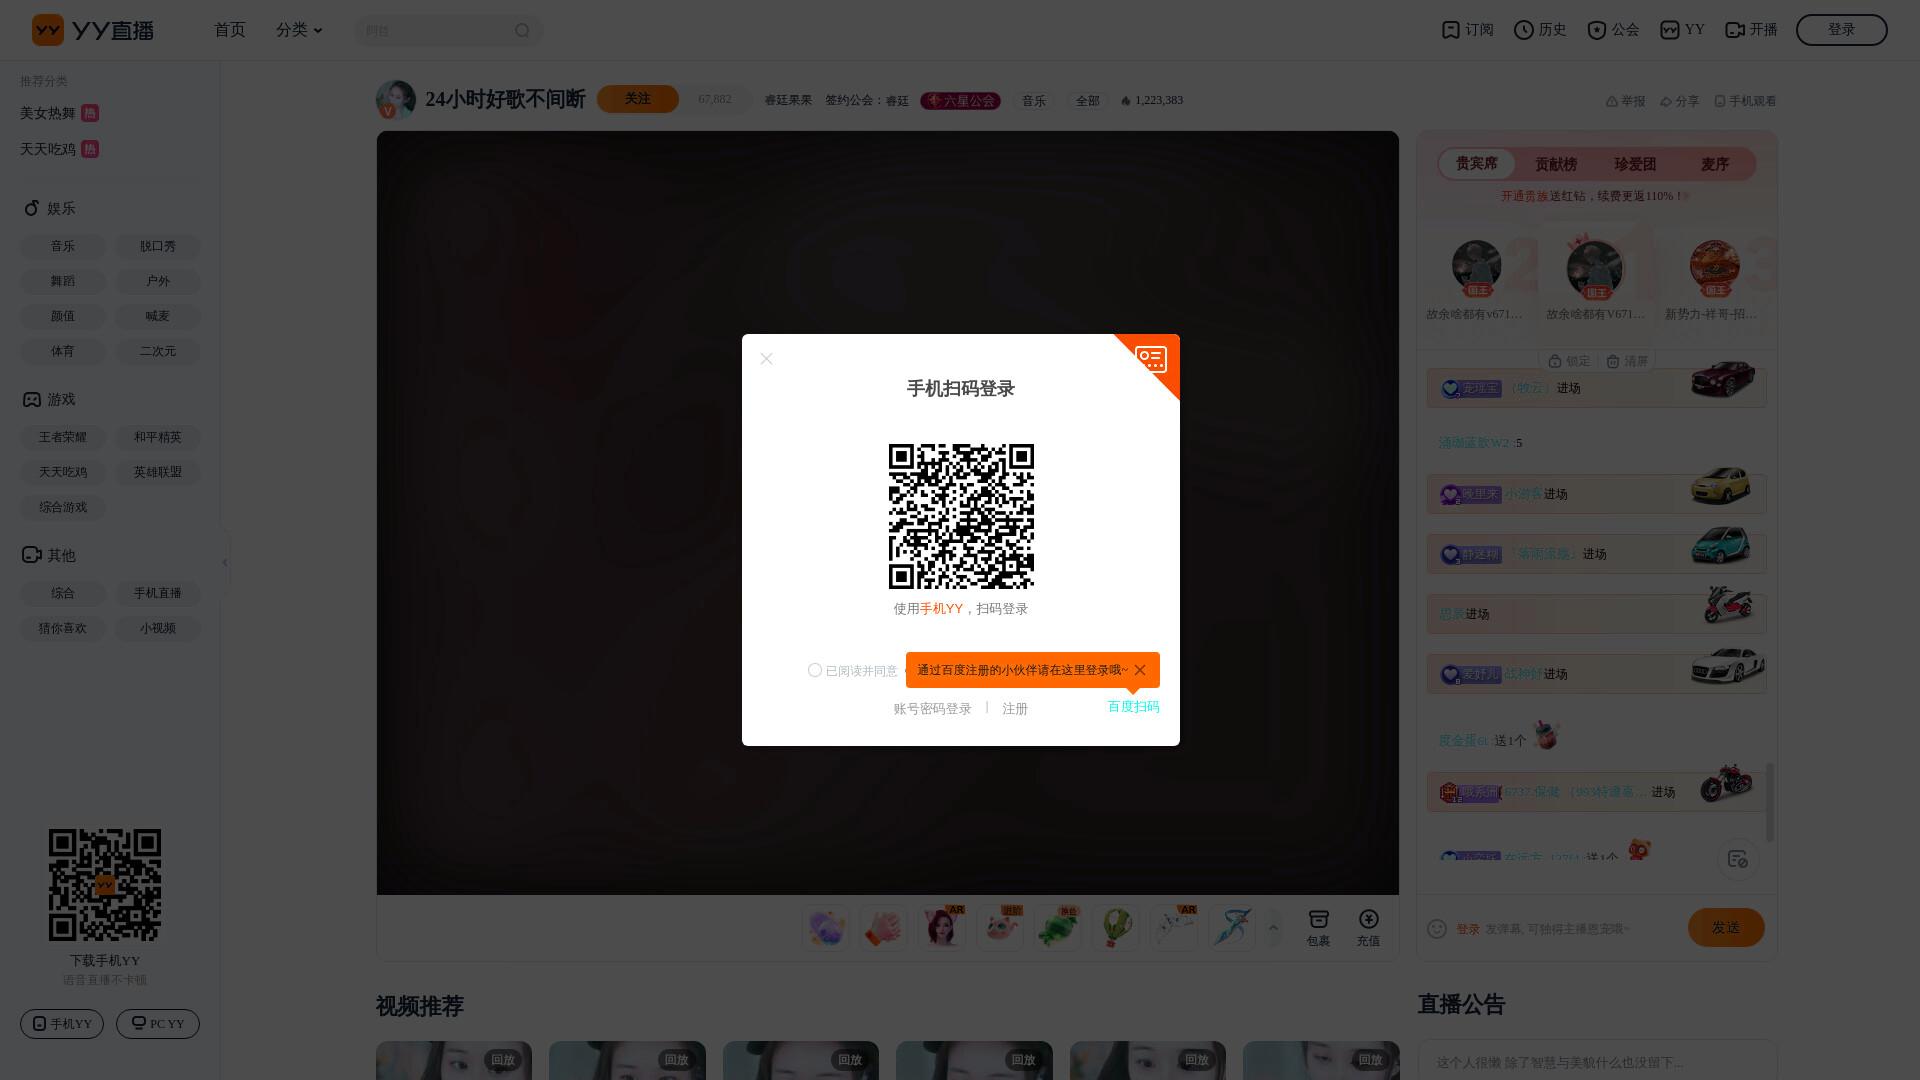Viewport: 1920px width, 1080px height.
Task: Open 充值 recharge
Action: [1369, 928]
